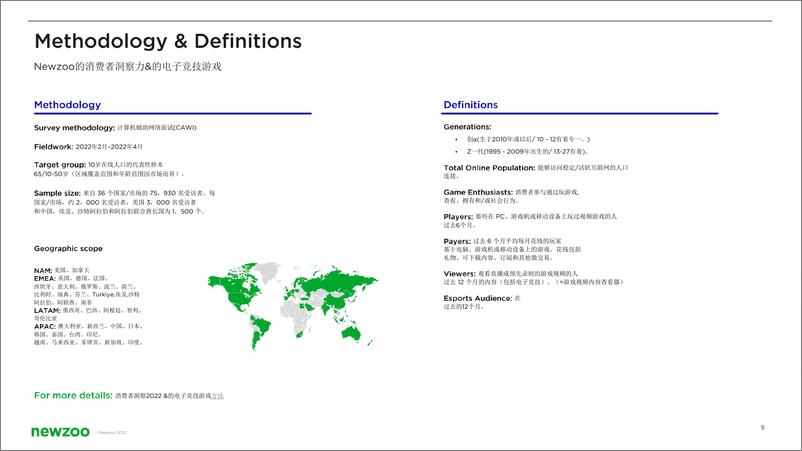Click the green world map graphic
Viewport: 802px width, 451px height.
pos(293,306)
